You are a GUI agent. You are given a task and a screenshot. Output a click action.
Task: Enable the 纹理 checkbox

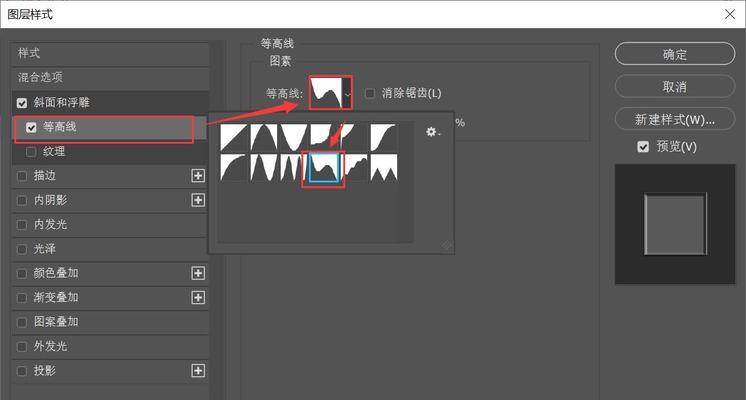coord(31,152)
